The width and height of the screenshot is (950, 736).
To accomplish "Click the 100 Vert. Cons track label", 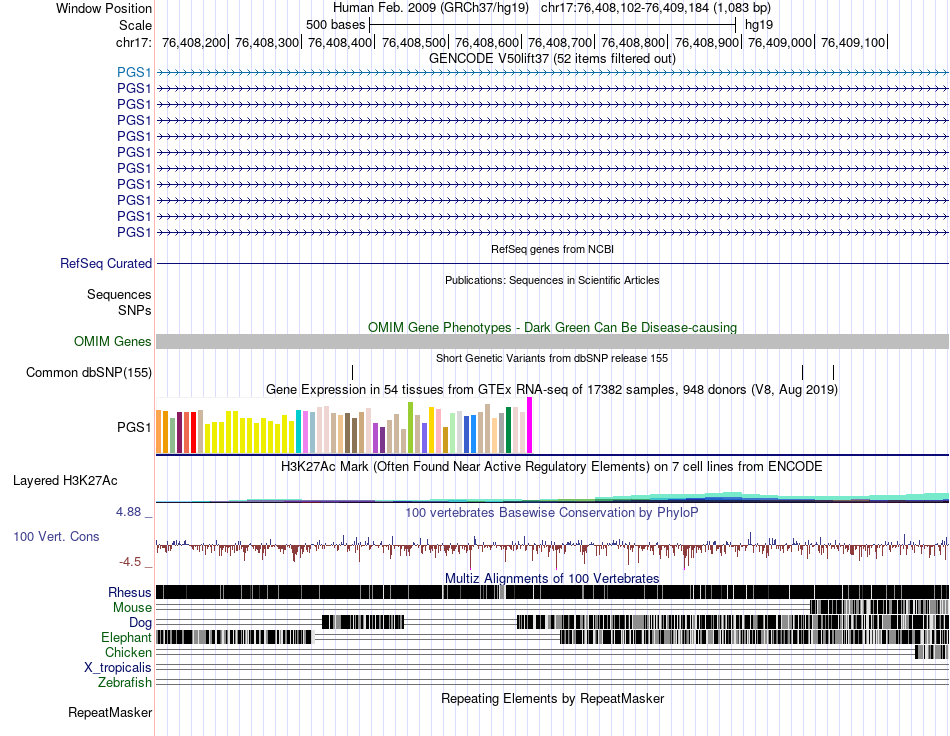I will tap(56, 536).
